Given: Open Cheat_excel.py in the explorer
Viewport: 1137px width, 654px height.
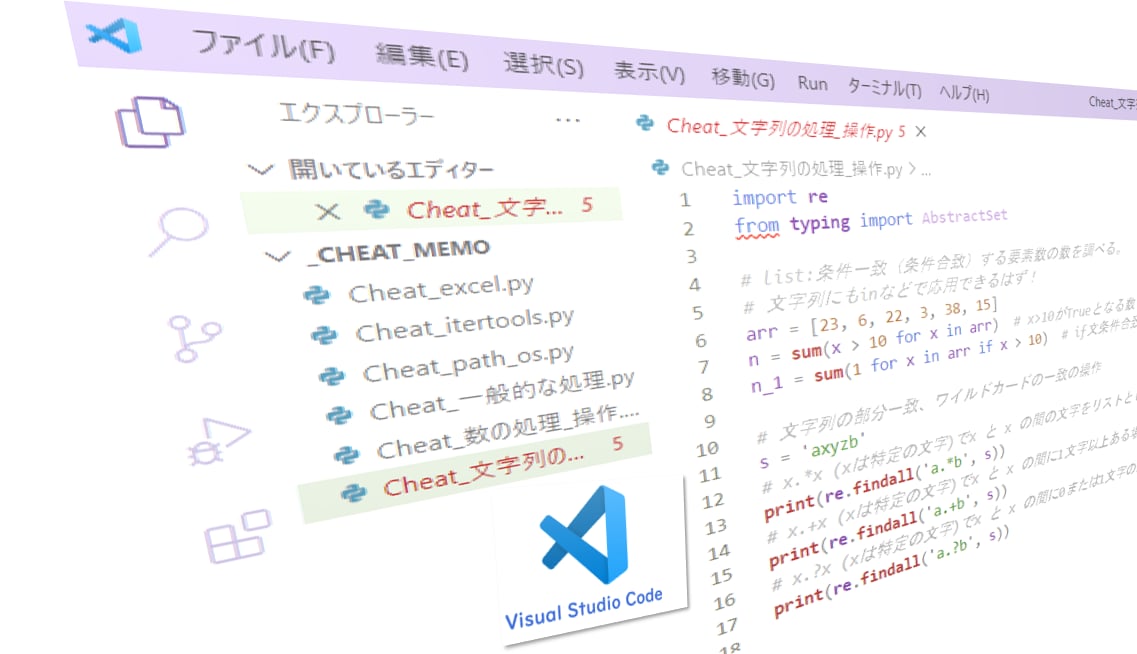Looking at the screenshot, I should [441, 289].
